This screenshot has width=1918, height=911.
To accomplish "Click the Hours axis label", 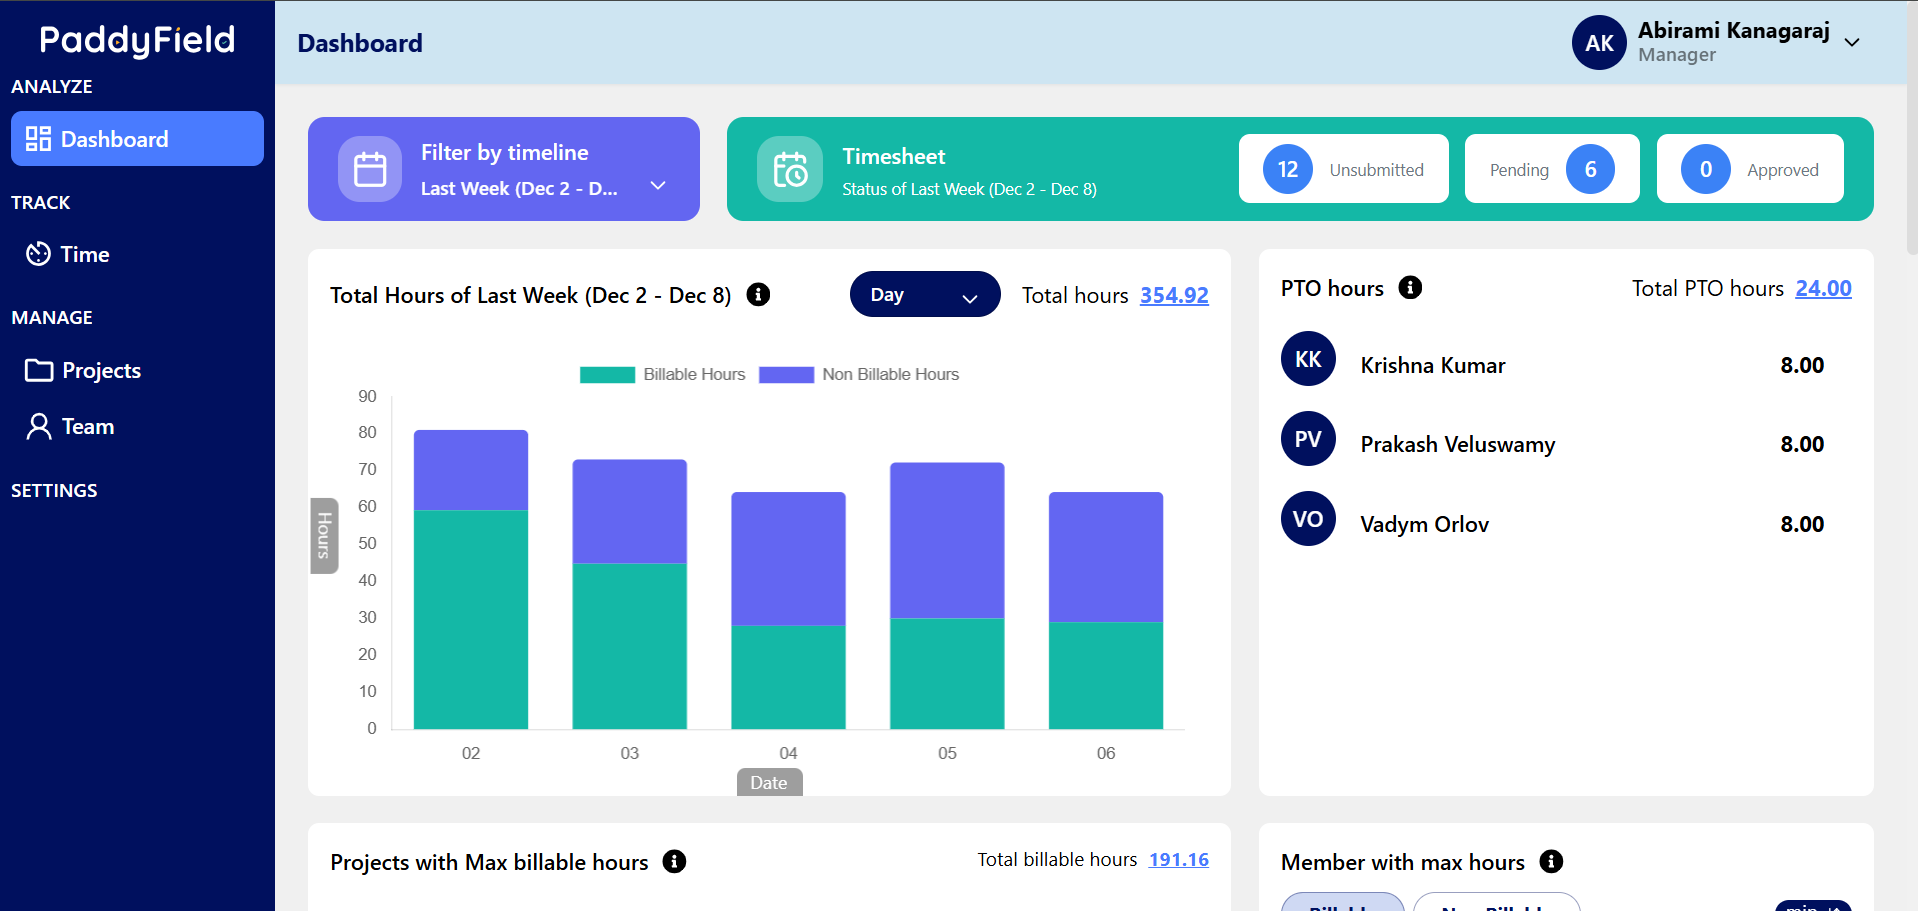I will [x=324, y=535].
